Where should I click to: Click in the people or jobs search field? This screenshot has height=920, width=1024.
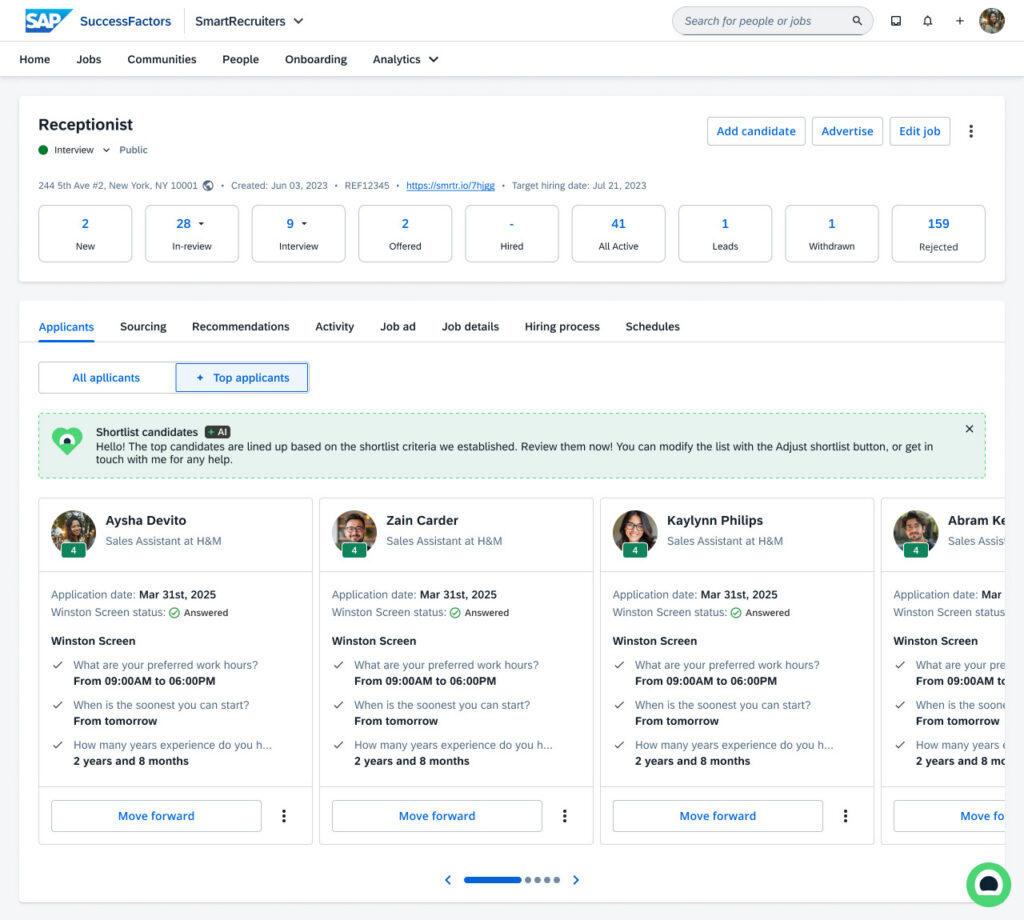coord(763,21)
